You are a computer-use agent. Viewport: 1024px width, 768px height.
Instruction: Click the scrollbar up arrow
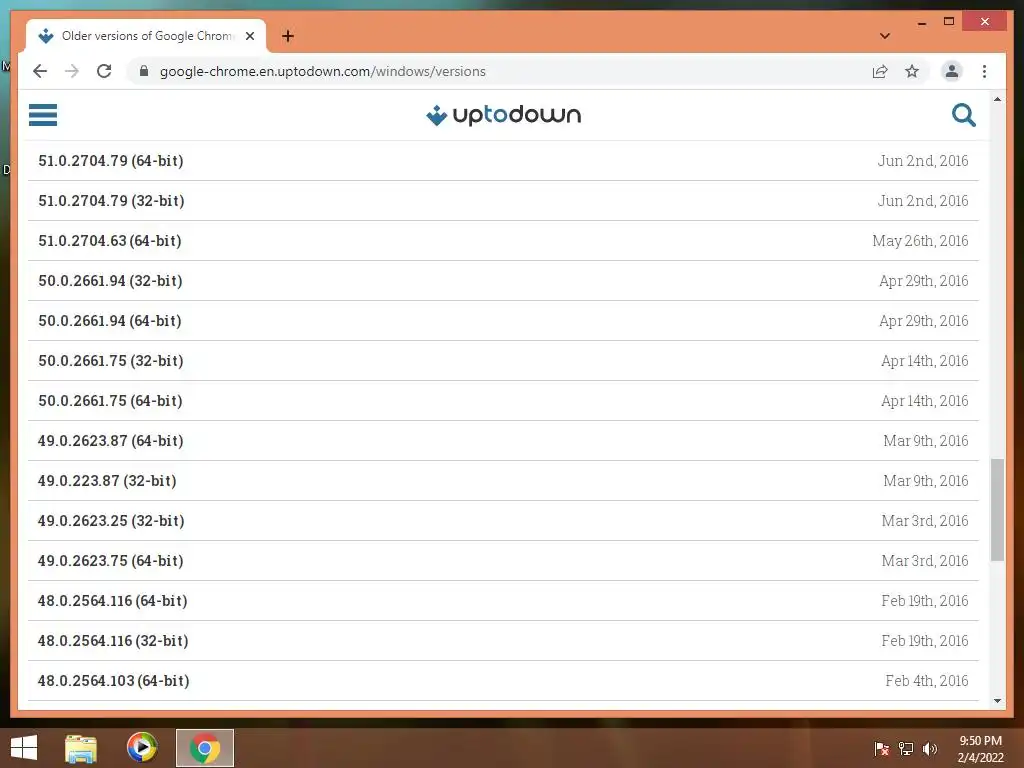(x=997, y=99)
